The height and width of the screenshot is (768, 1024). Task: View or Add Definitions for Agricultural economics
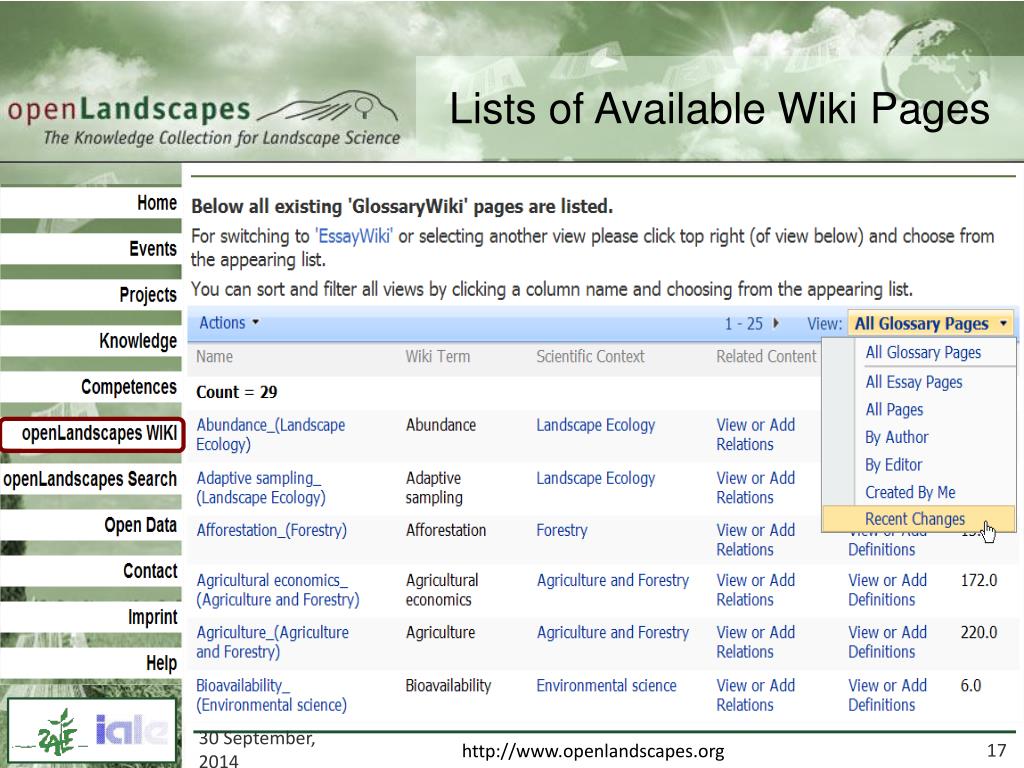pos(888,590)
